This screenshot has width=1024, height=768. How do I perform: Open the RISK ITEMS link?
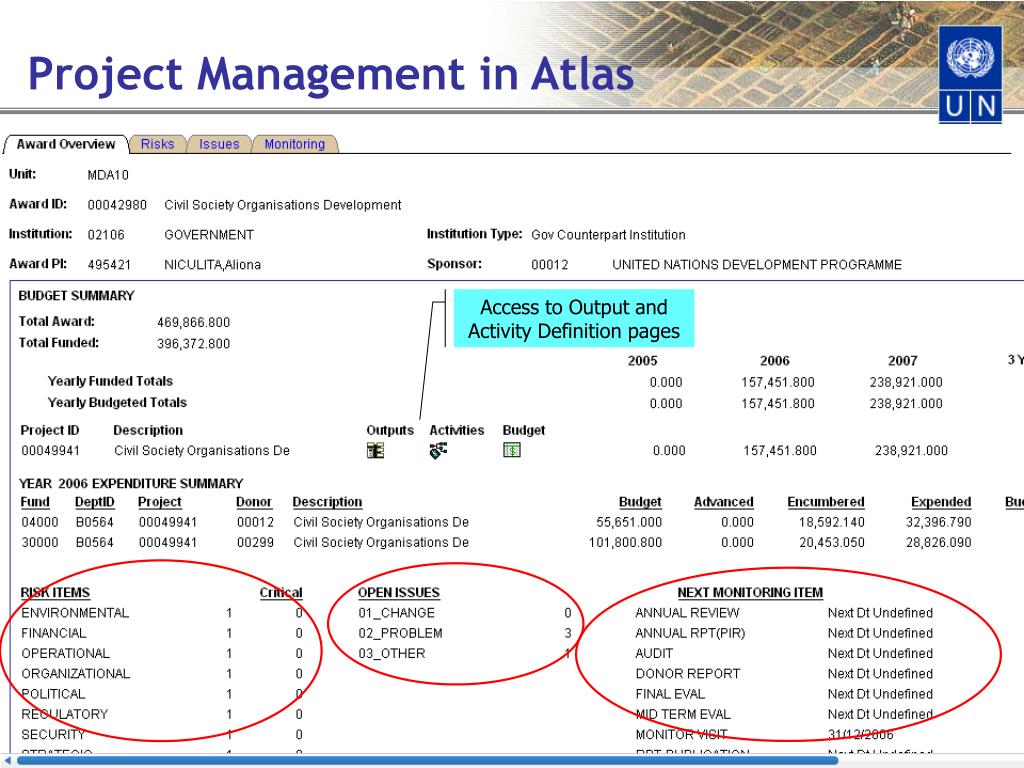click(x=55, y=593)
